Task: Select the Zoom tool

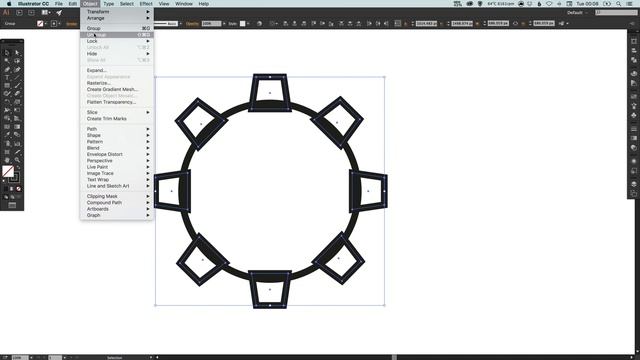Action: (17, 160)
